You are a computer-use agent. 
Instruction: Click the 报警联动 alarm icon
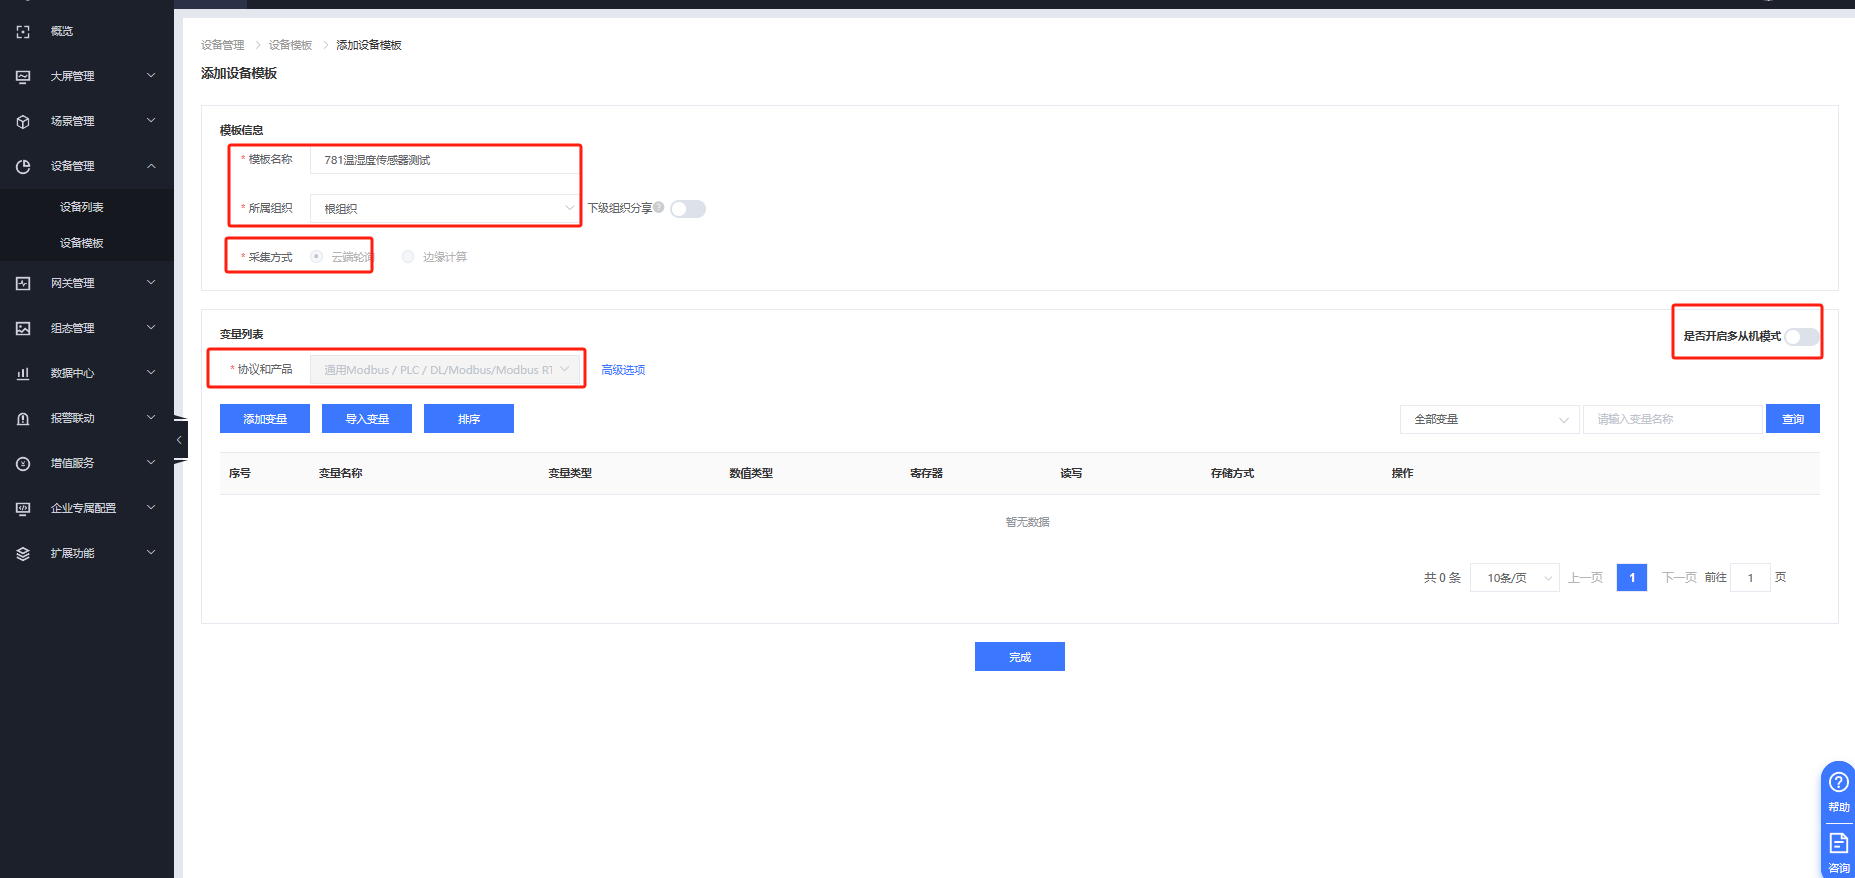point(23,419)
